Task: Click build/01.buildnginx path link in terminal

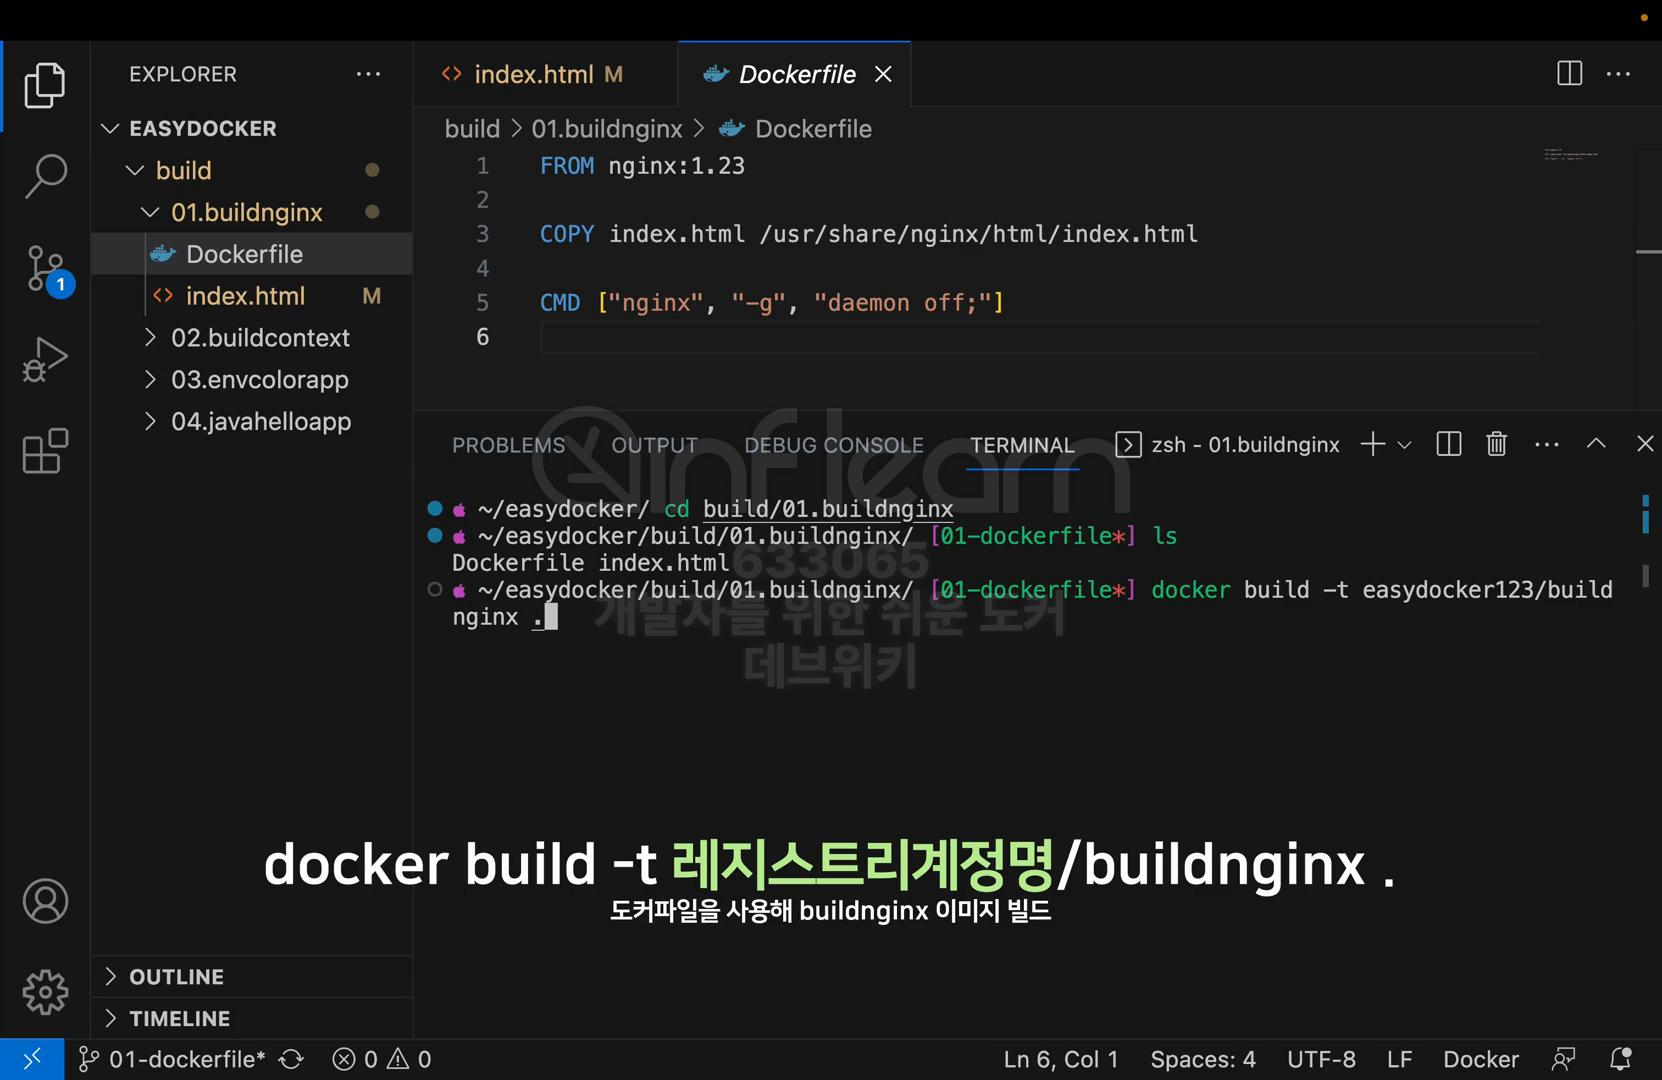Action: point(828,509)
